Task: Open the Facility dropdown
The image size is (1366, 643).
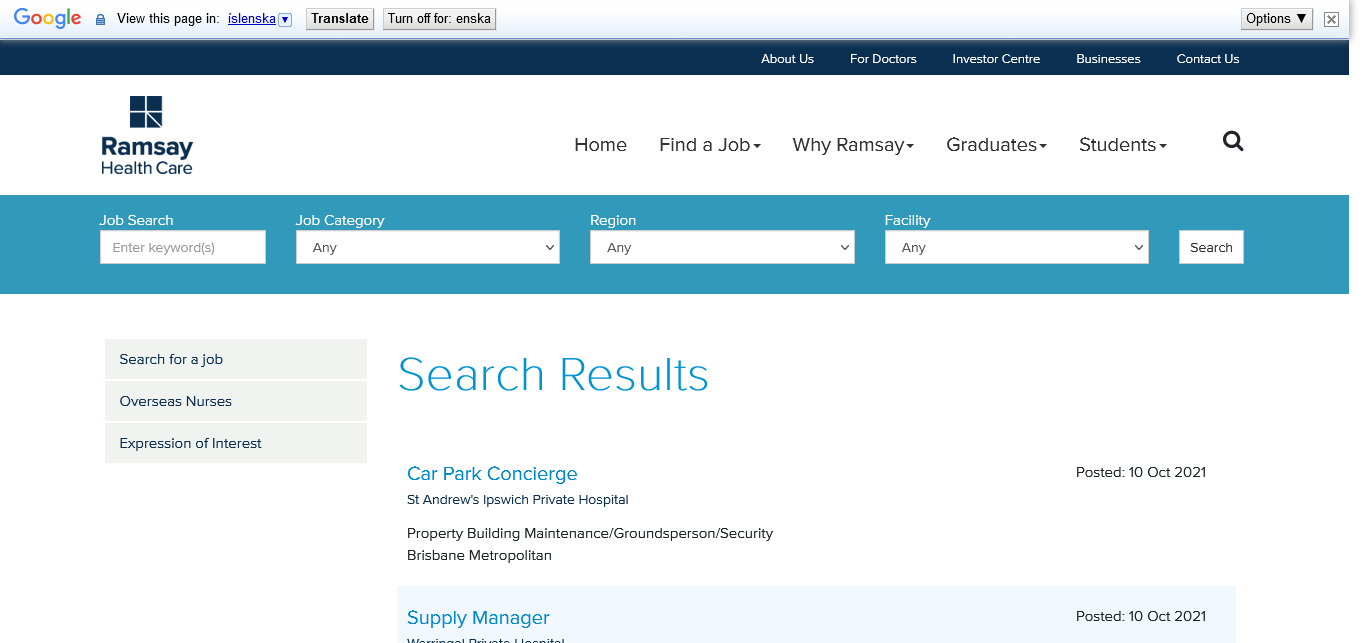Action: coord(1016,247)
